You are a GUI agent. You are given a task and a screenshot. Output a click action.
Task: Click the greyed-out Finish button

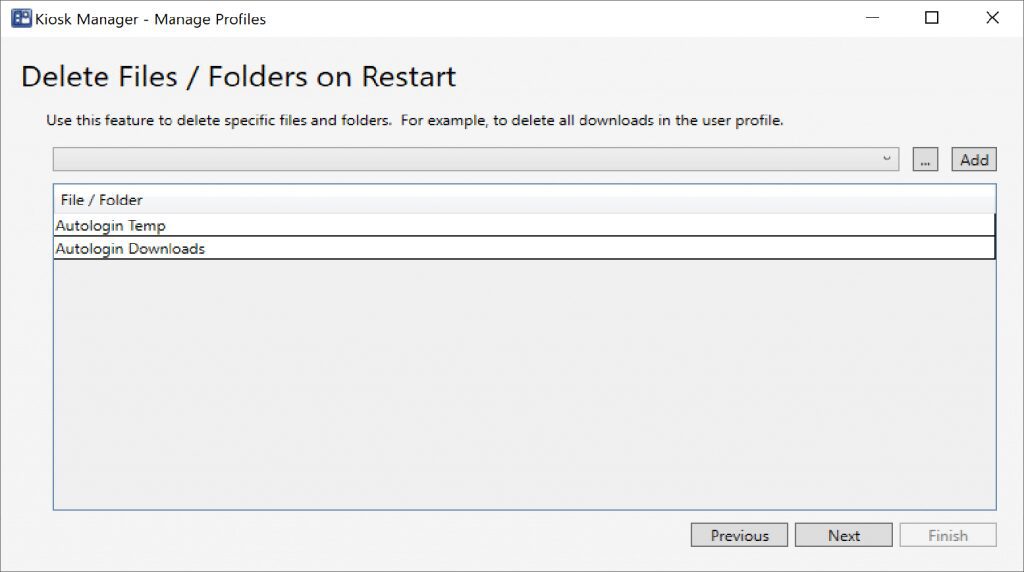947,536
